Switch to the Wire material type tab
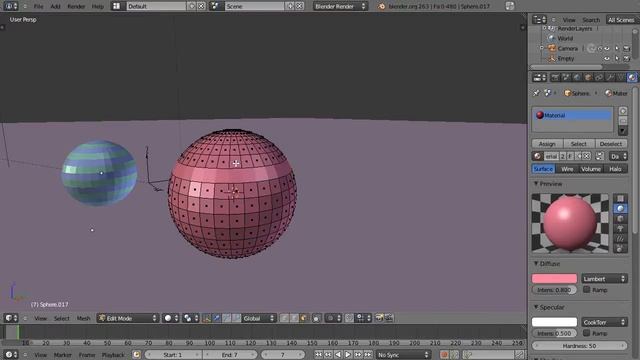The width and height of the screenshot is (640, 360). click(567, 169)
